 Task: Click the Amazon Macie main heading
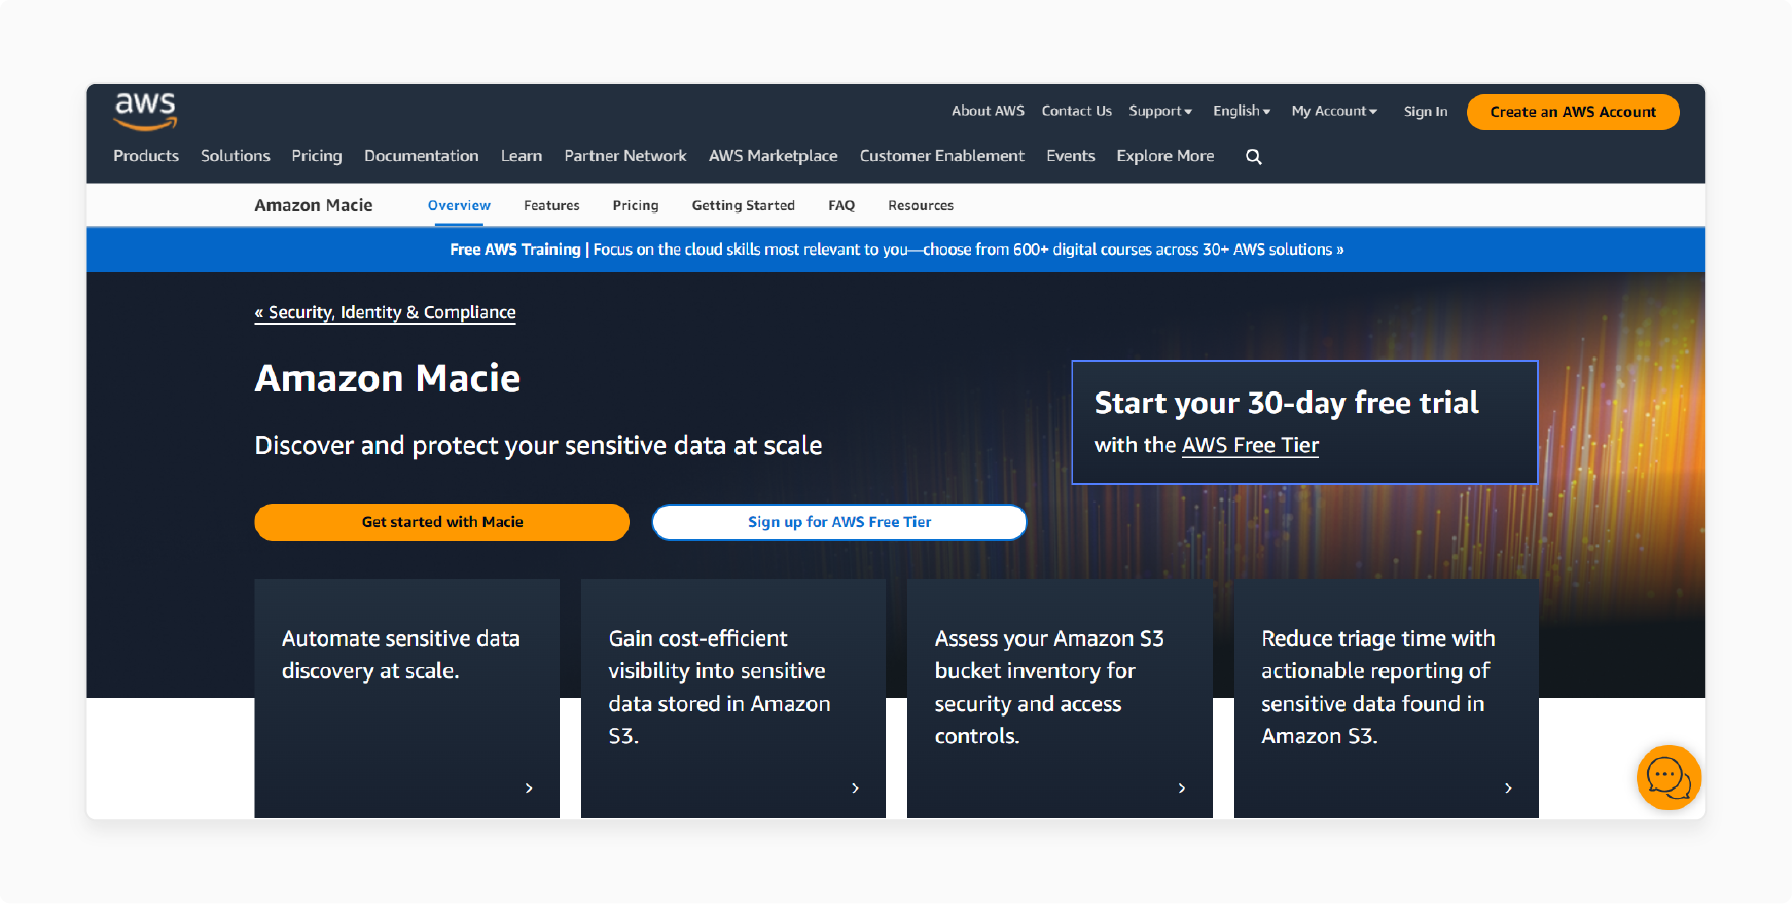click(387, 378)
